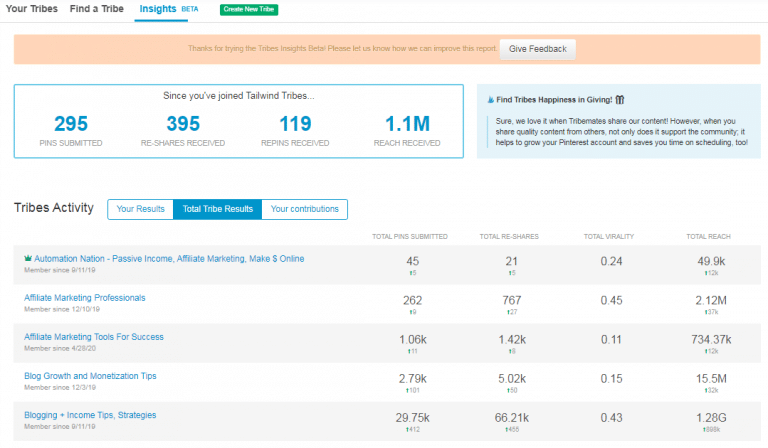This screenshot has width=768, height=448.
Task: Click the Give Feedback button
Action: click(537, 49)
